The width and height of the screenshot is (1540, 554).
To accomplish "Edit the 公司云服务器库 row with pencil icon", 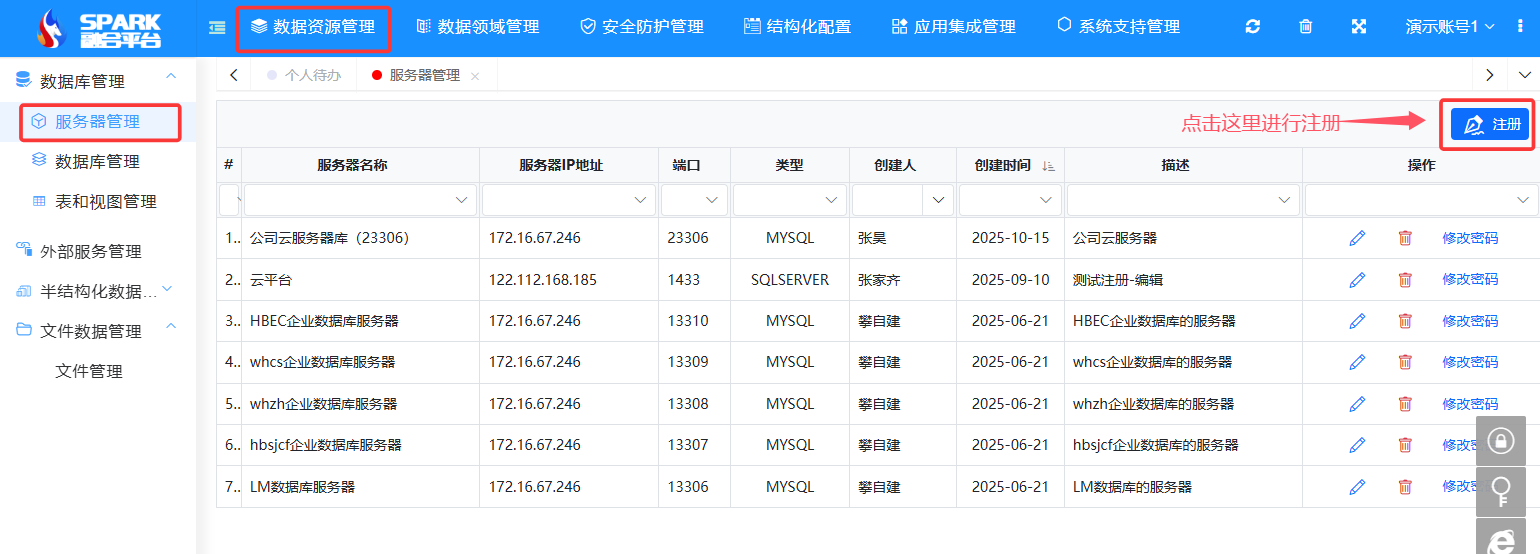I will coord(1357,238).
